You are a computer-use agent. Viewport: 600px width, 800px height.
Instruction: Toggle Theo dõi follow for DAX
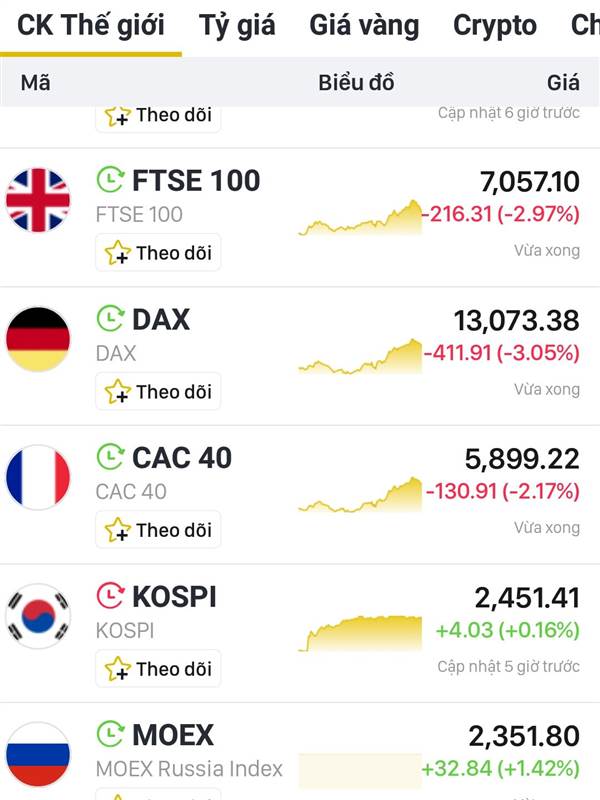158,391
